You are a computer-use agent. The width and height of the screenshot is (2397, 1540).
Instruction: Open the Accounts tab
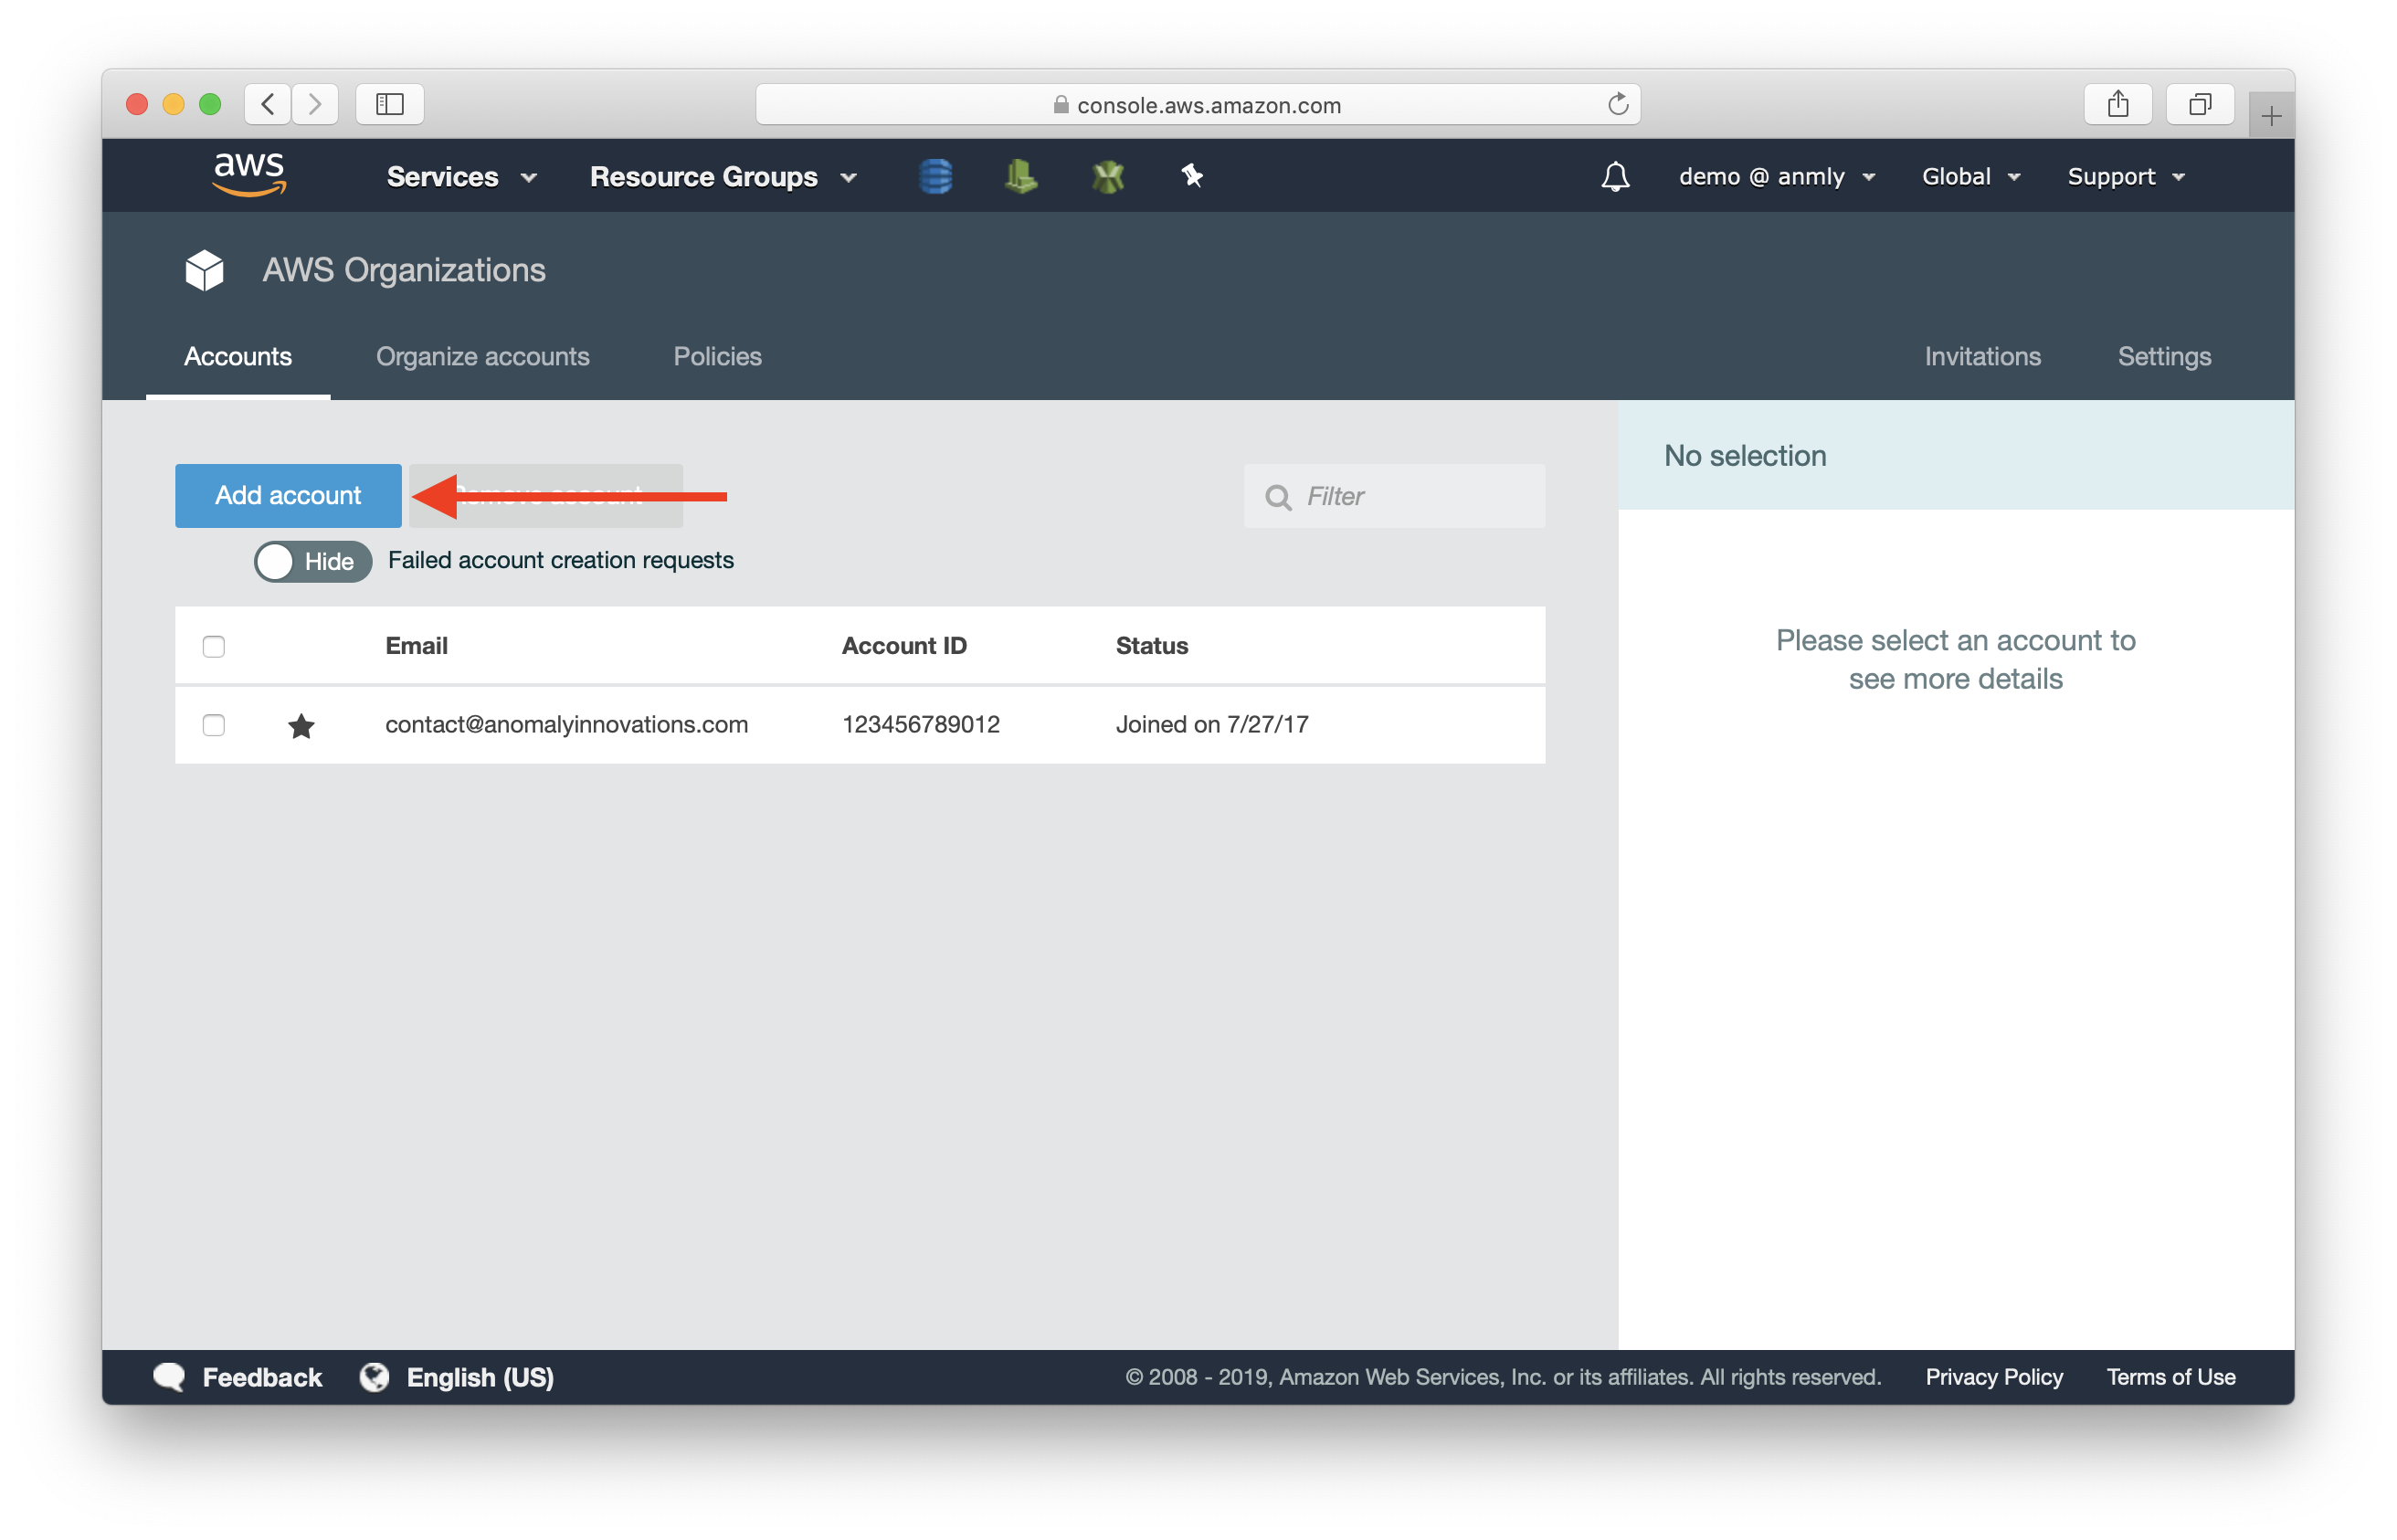pos(238,356)
